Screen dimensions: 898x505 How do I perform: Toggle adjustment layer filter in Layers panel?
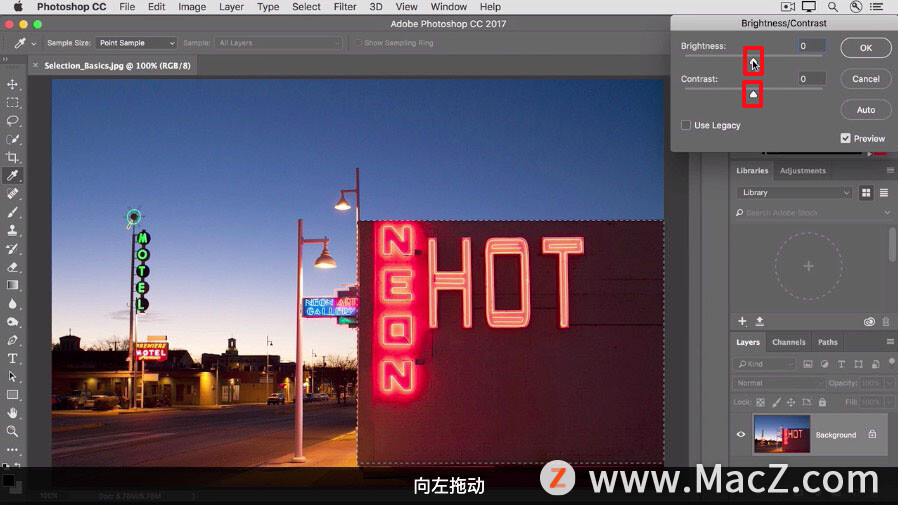pos(825,364)
